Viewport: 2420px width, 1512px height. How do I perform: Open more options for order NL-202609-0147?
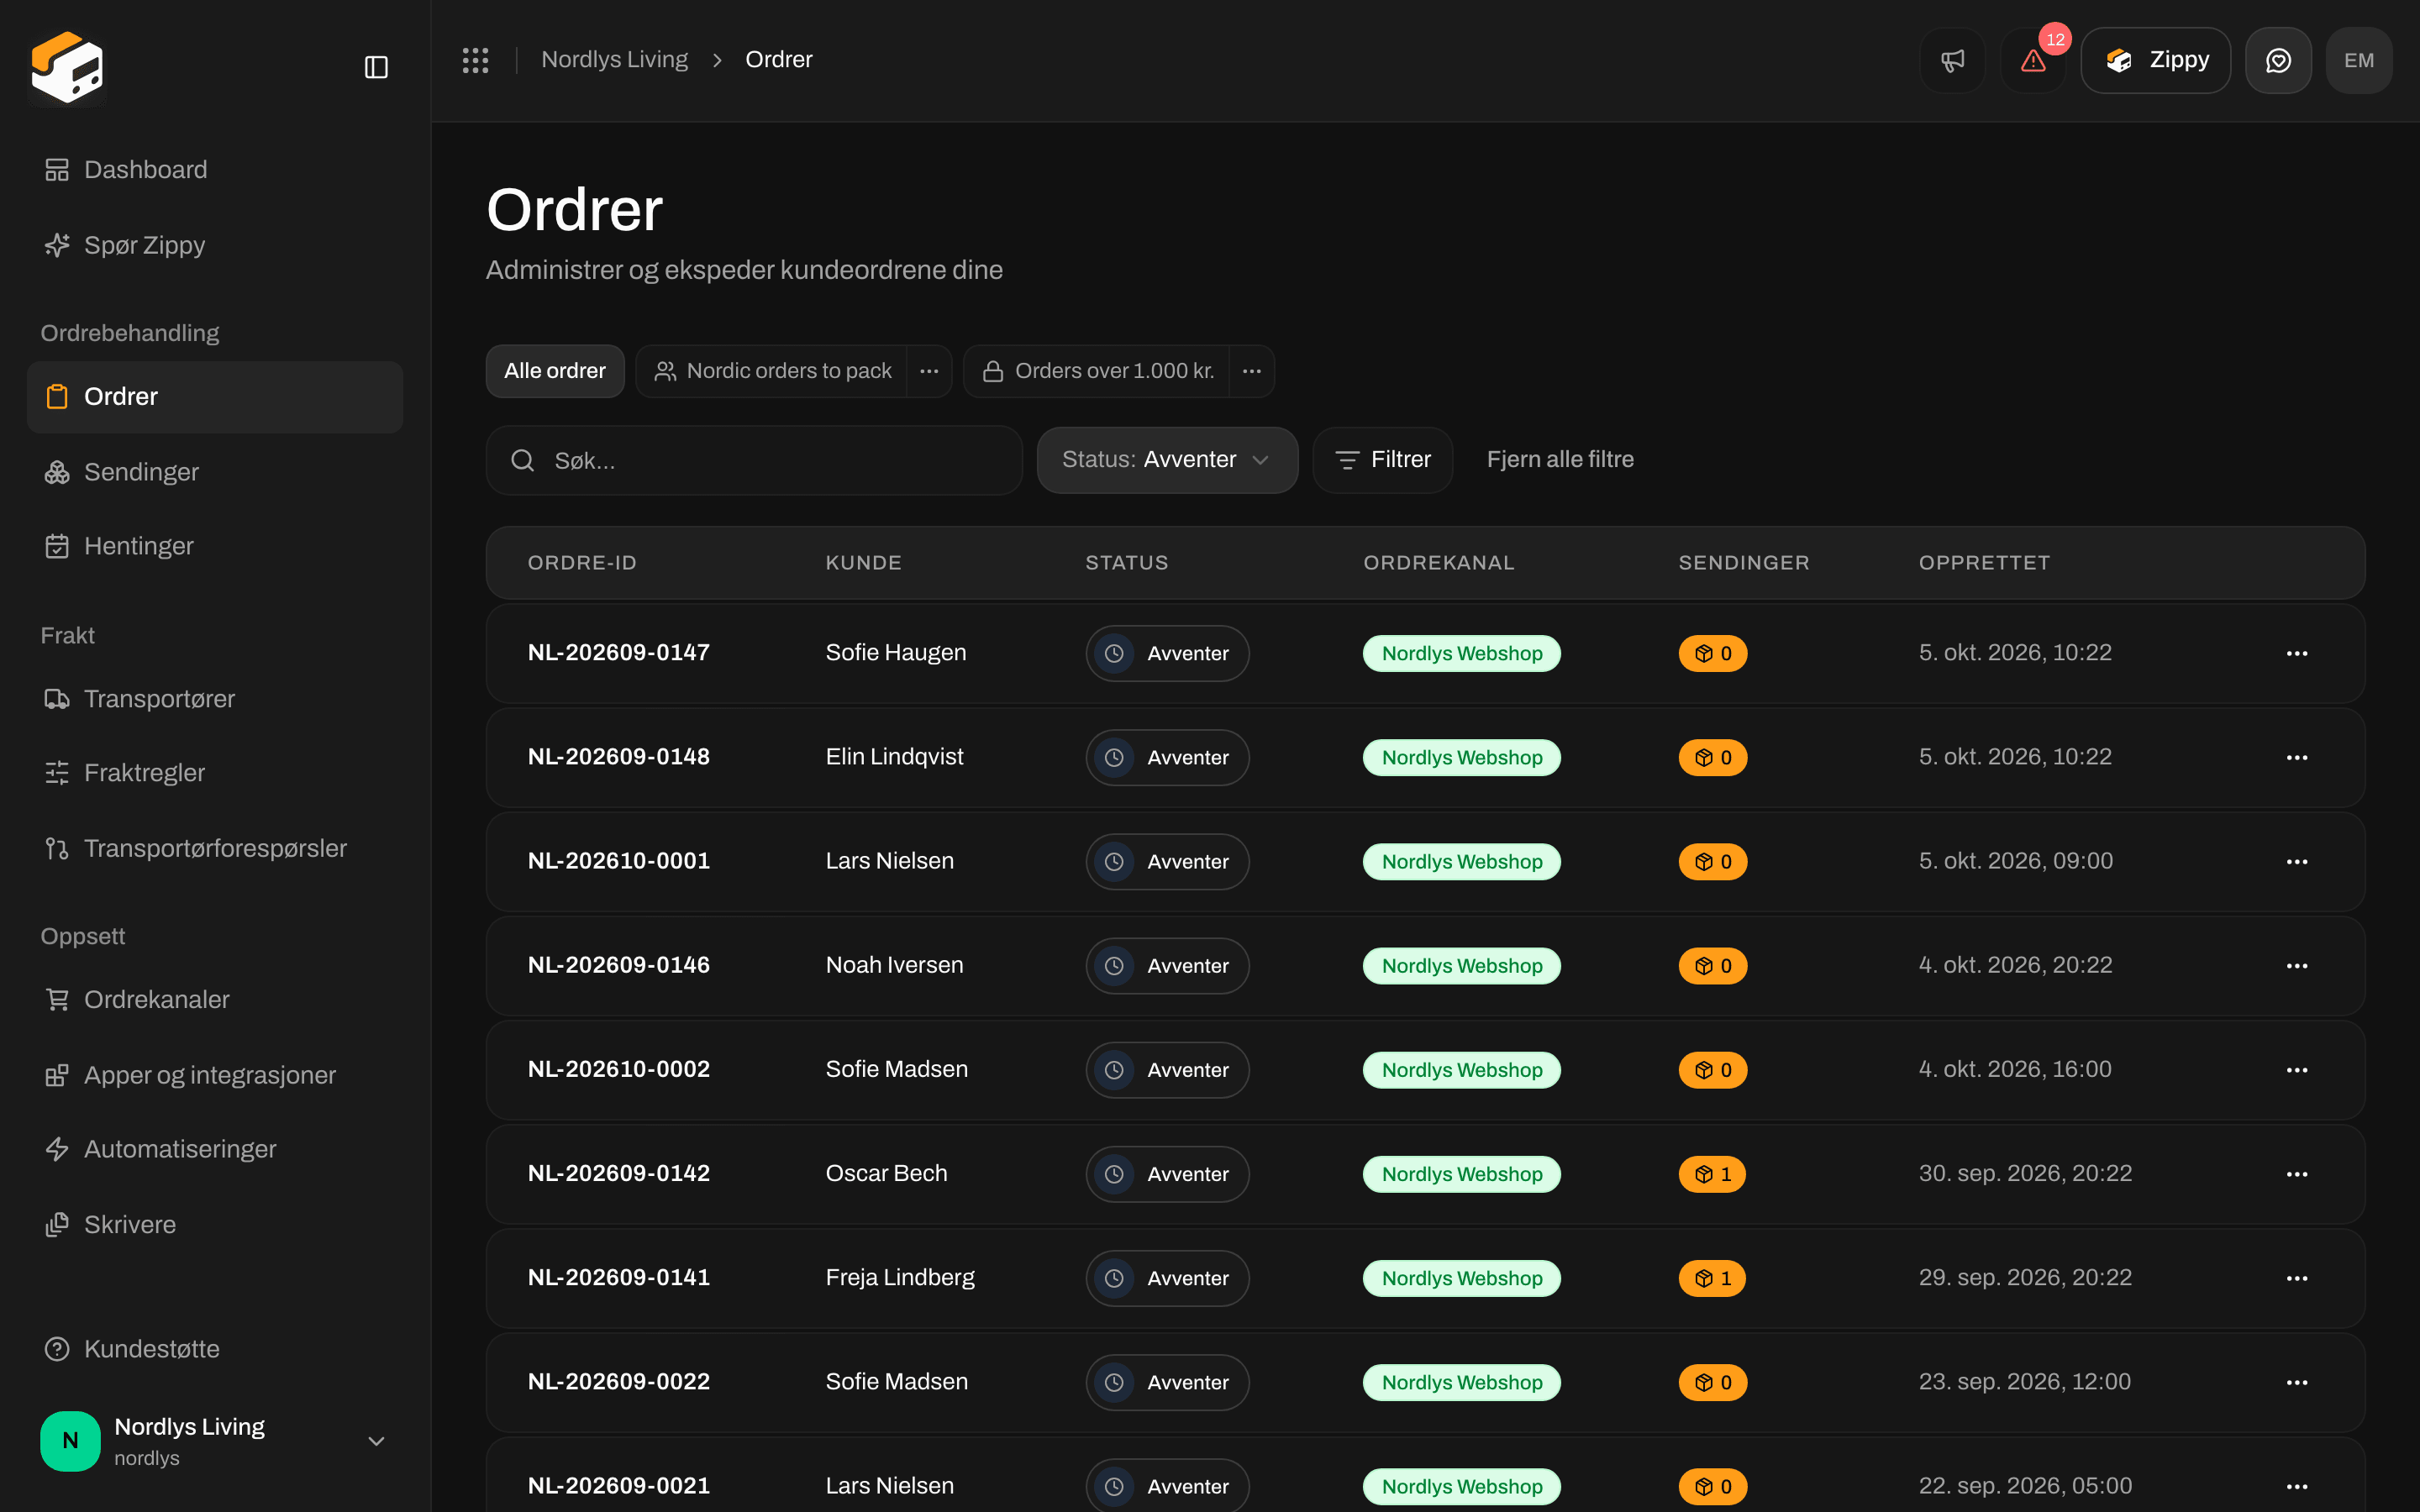pos(2297,653)
